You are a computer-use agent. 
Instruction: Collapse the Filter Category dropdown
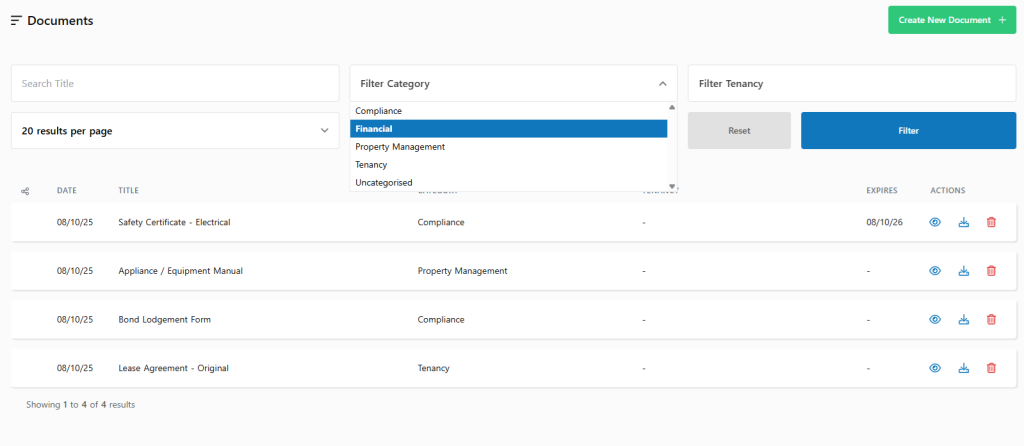(661, 84)
